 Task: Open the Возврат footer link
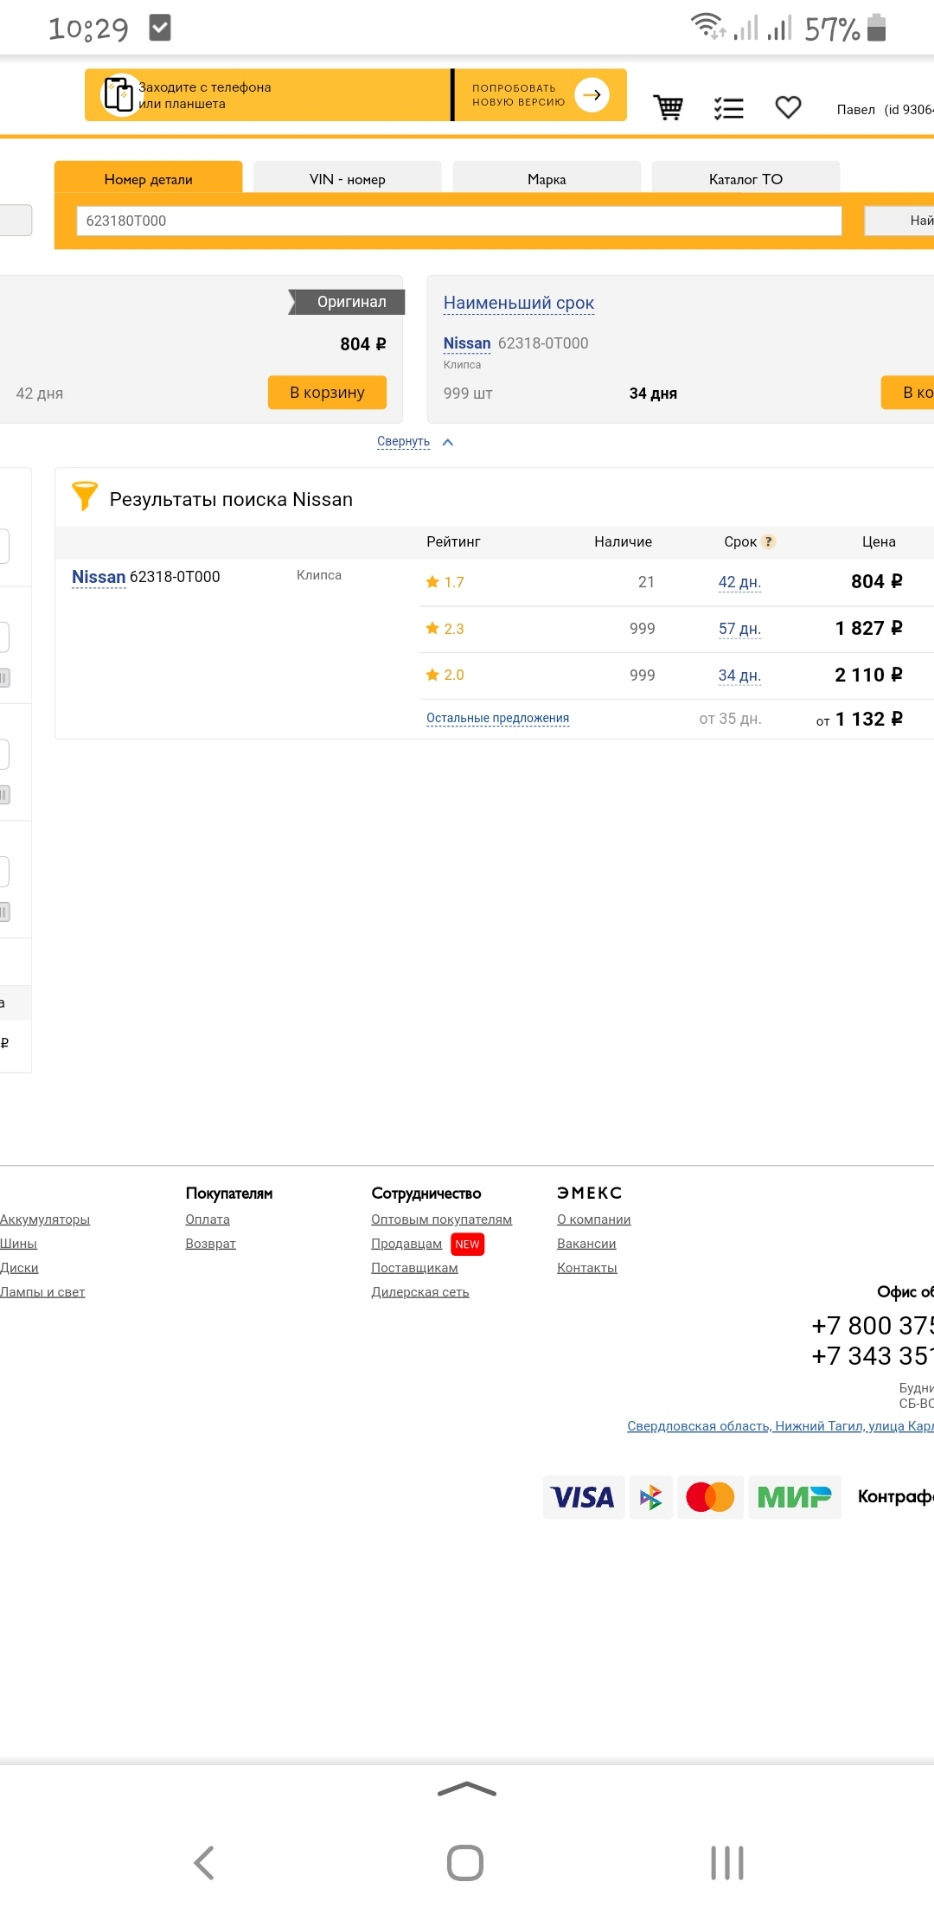click(211, 1243)
